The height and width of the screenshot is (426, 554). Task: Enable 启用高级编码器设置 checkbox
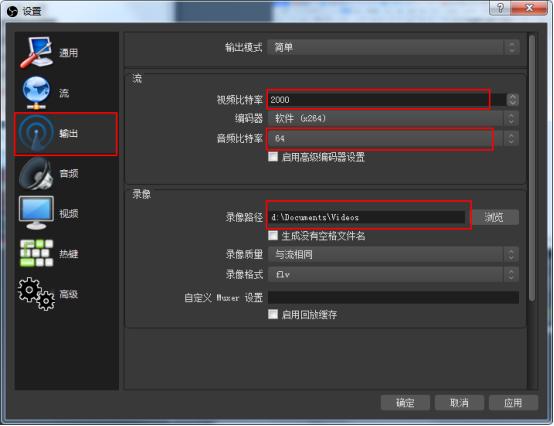[x=273, y=156]
